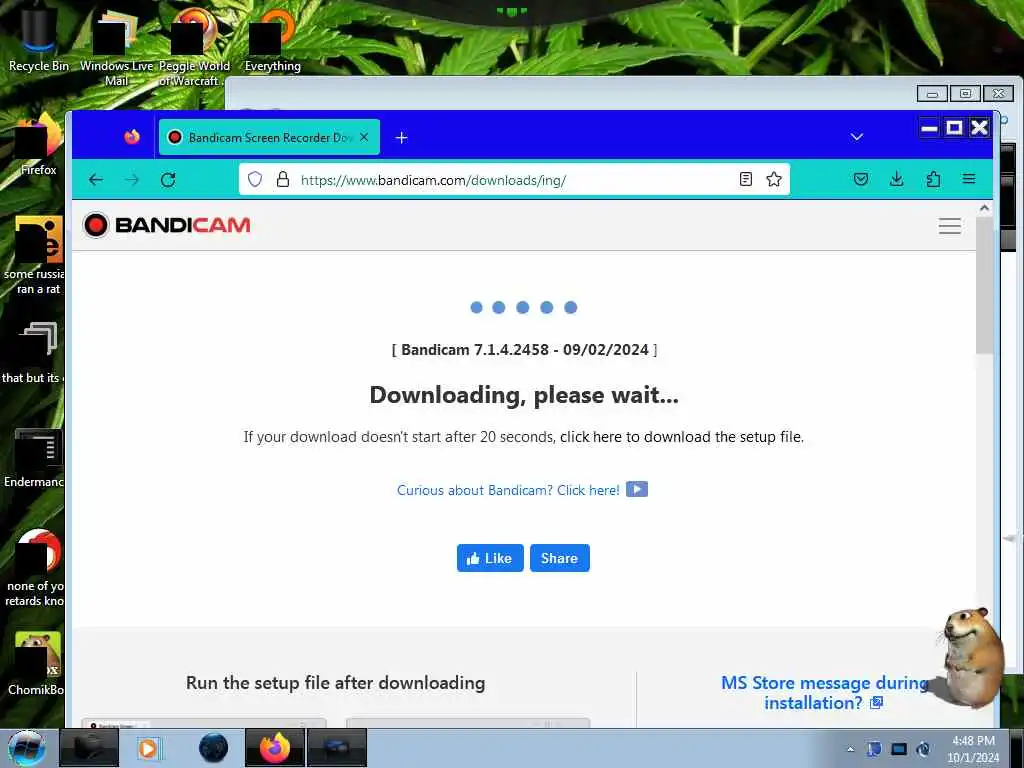Click the Like button

(x=490, y=558)
